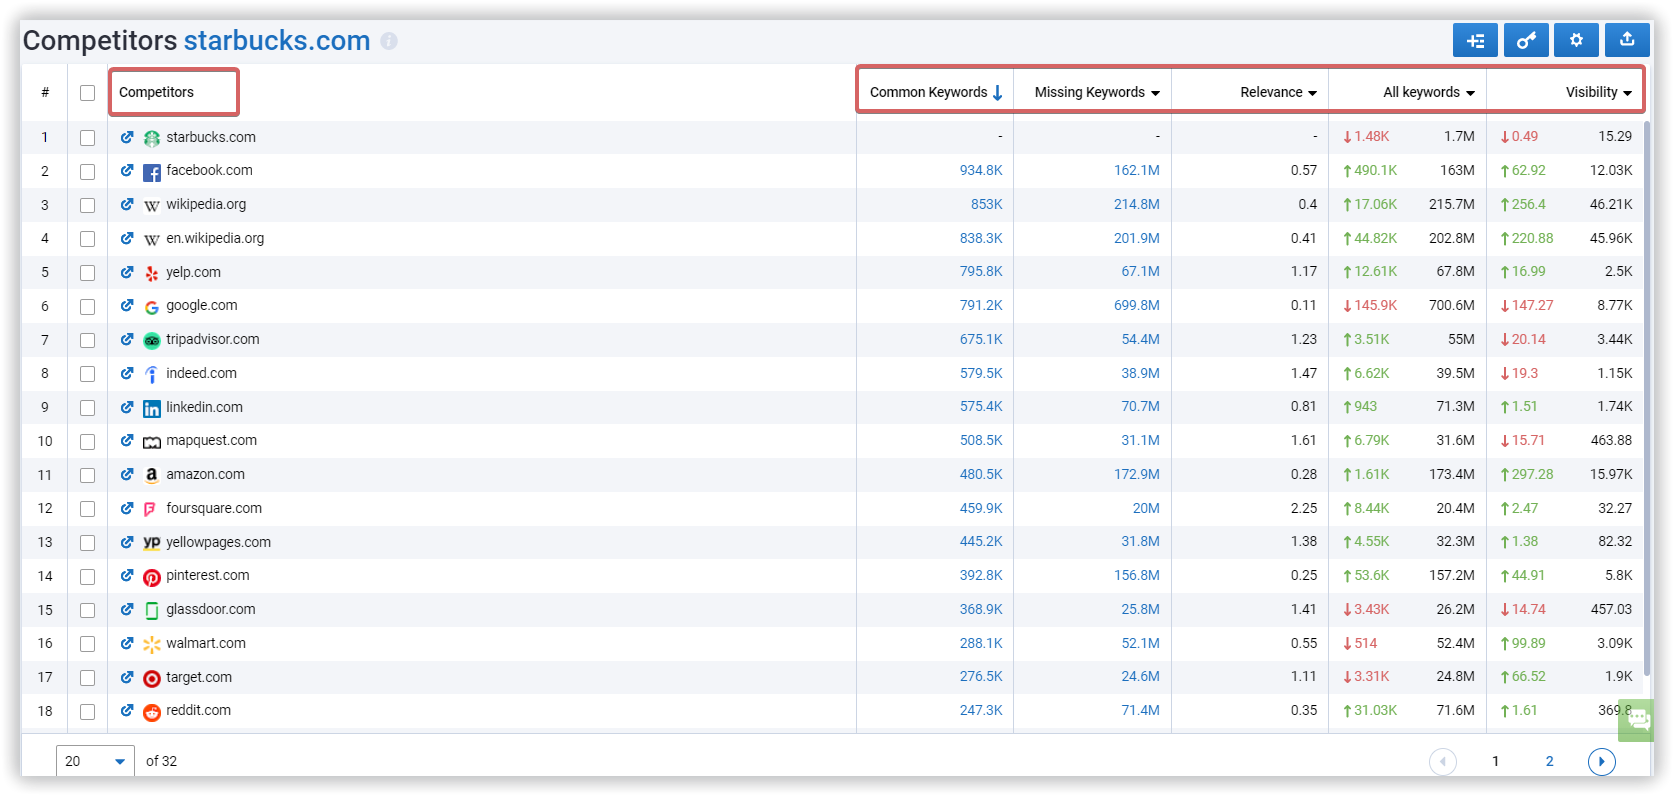Open common keywords 795.8K for yelp.com
Viewport: 1674px width, 796px height.
pos(981,272)
